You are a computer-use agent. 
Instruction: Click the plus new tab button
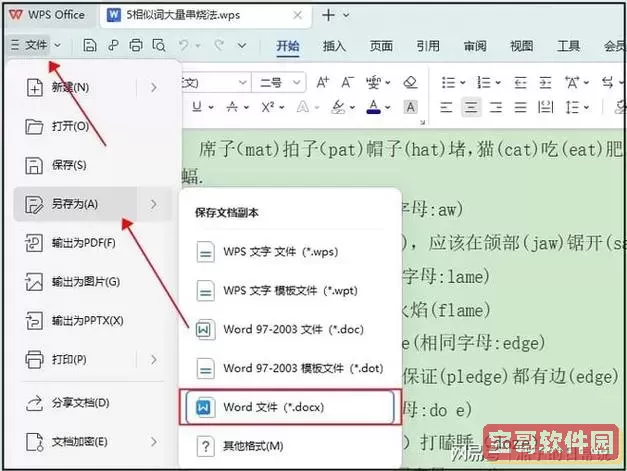[328, 15]
